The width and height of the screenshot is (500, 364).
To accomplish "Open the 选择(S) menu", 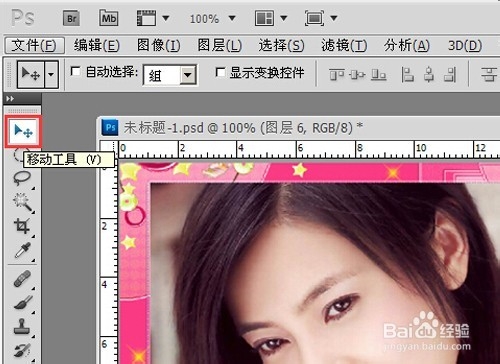I will pyautogui.click(x=281, y=45).
